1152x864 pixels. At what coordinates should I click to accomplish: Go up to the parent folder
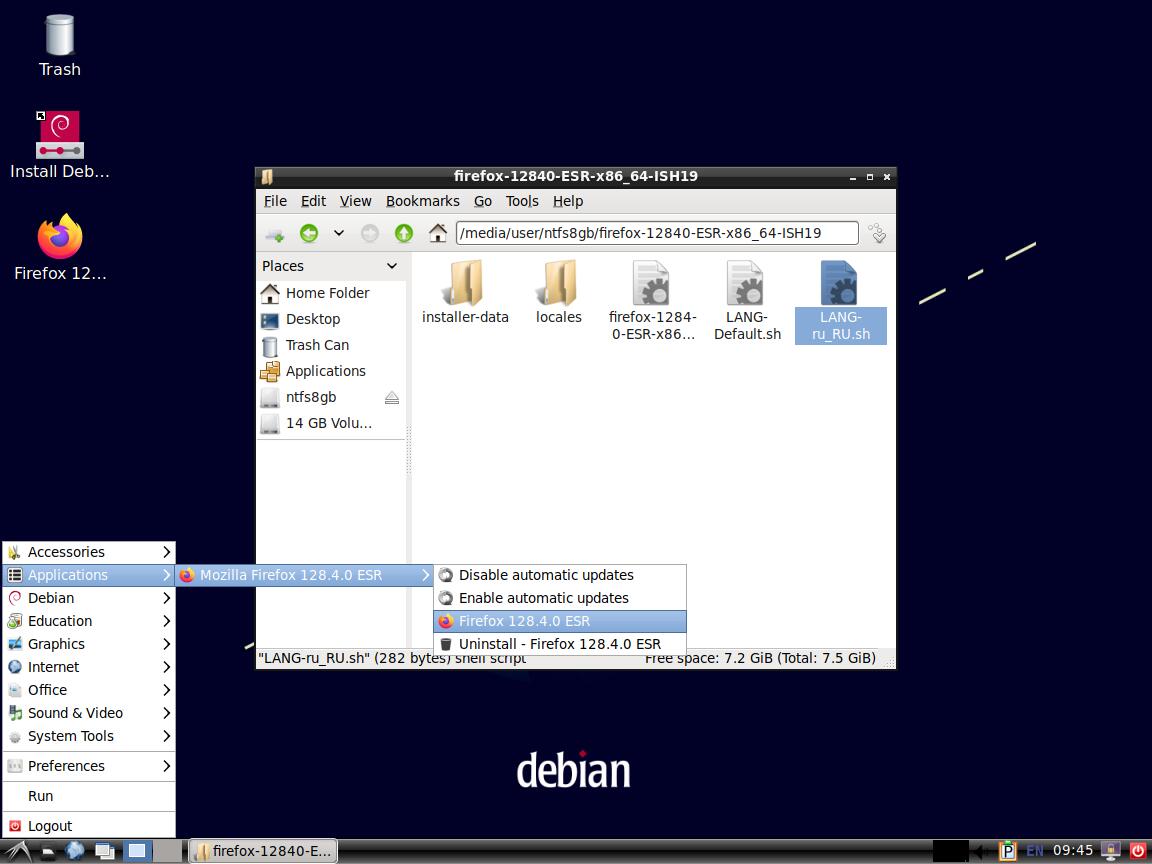tap(403, 234)
